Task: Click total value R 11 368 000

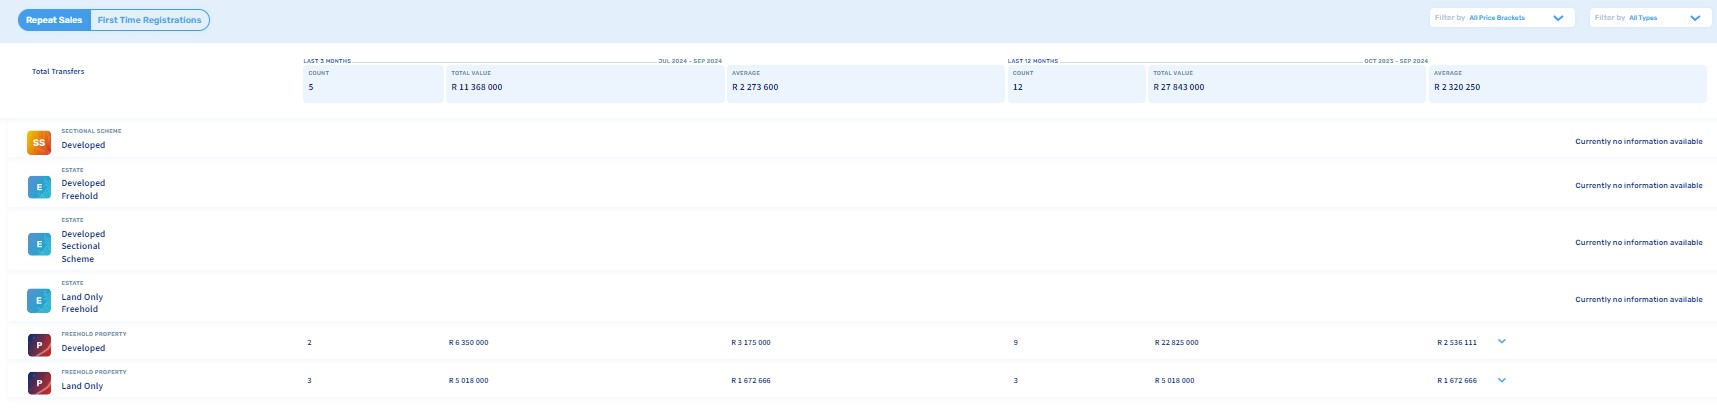Action: 477,88
